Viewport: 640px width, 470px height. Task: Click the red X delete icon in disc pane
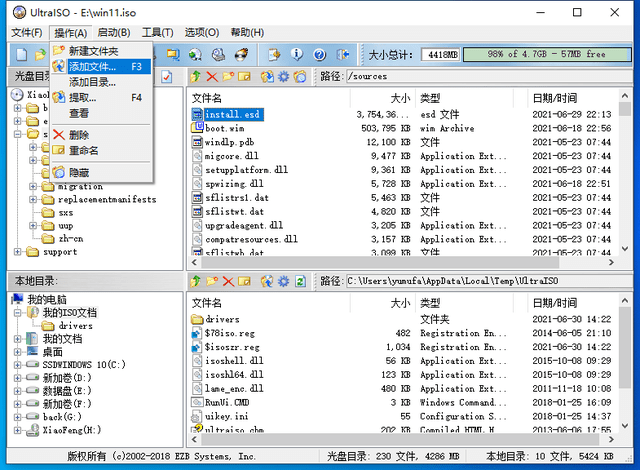(x=212, y=76)
